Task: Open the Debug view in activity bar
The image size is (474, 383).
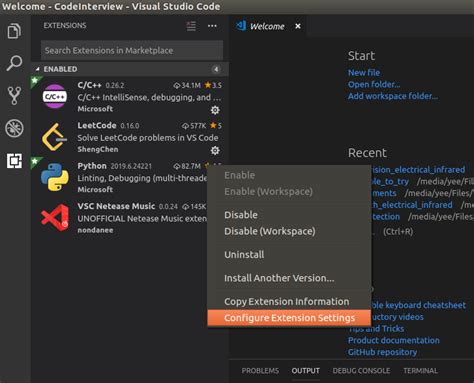Action: point(14,128)
